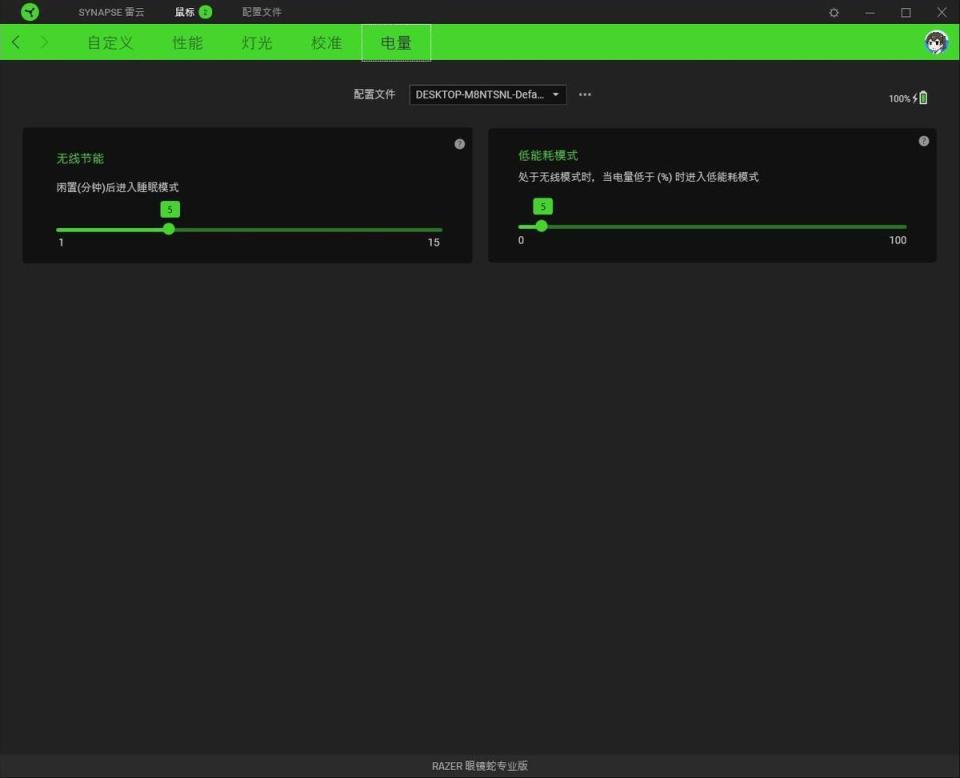The image size is (960, 778).
Task: Go back with the left arrow
Action: [16, 42]
